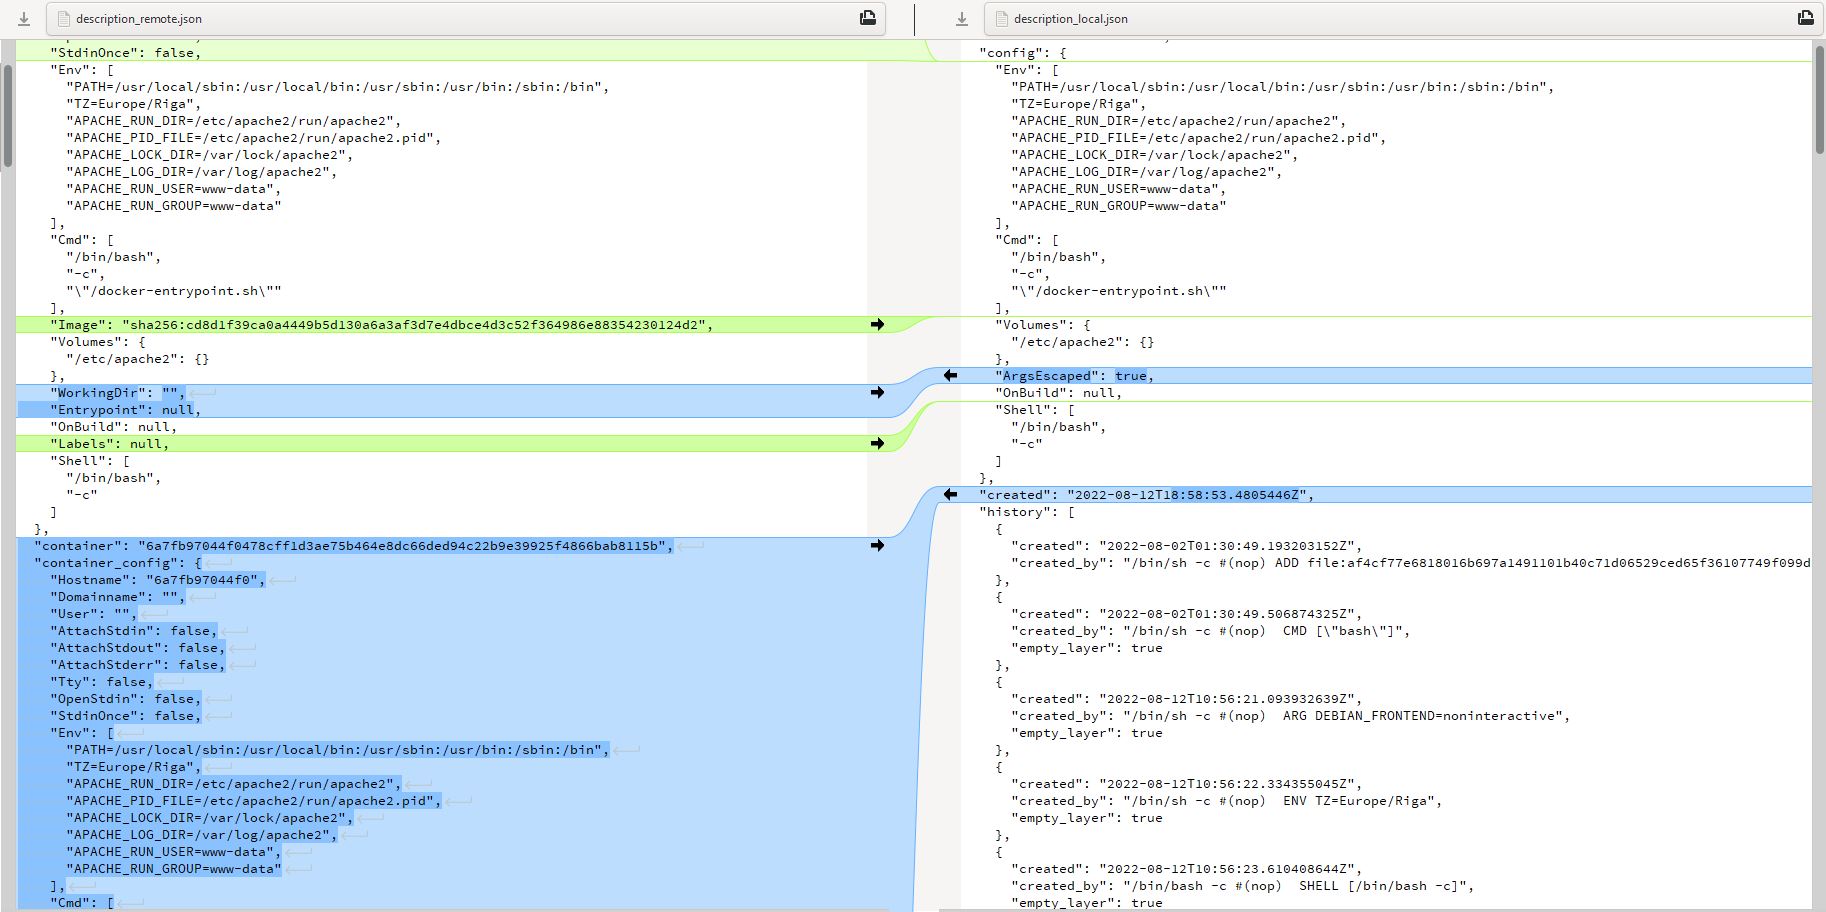Image resolution: width=1826 pixels, height=912 pixels.
Task: Click the CMD [\"bash\"] created_by line
Action: [x=1210, y=631]
